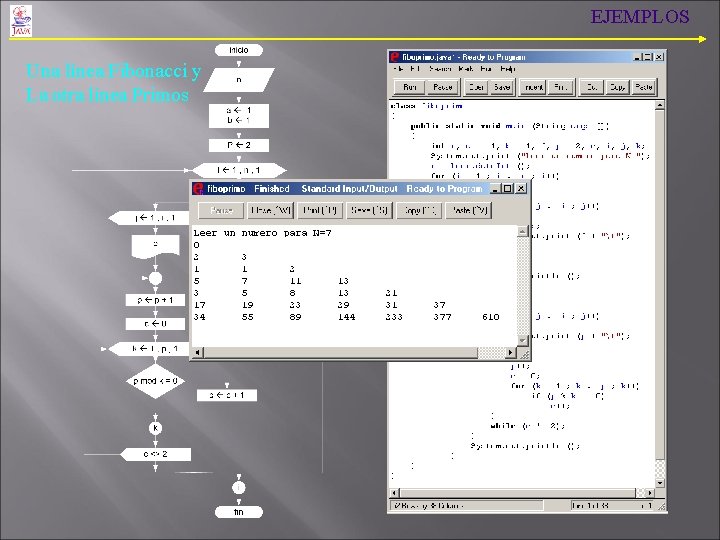This screenshot has width=720, height=540.
Task: Click the Java logo in the slide corner
Action: (x=21, y=21)
